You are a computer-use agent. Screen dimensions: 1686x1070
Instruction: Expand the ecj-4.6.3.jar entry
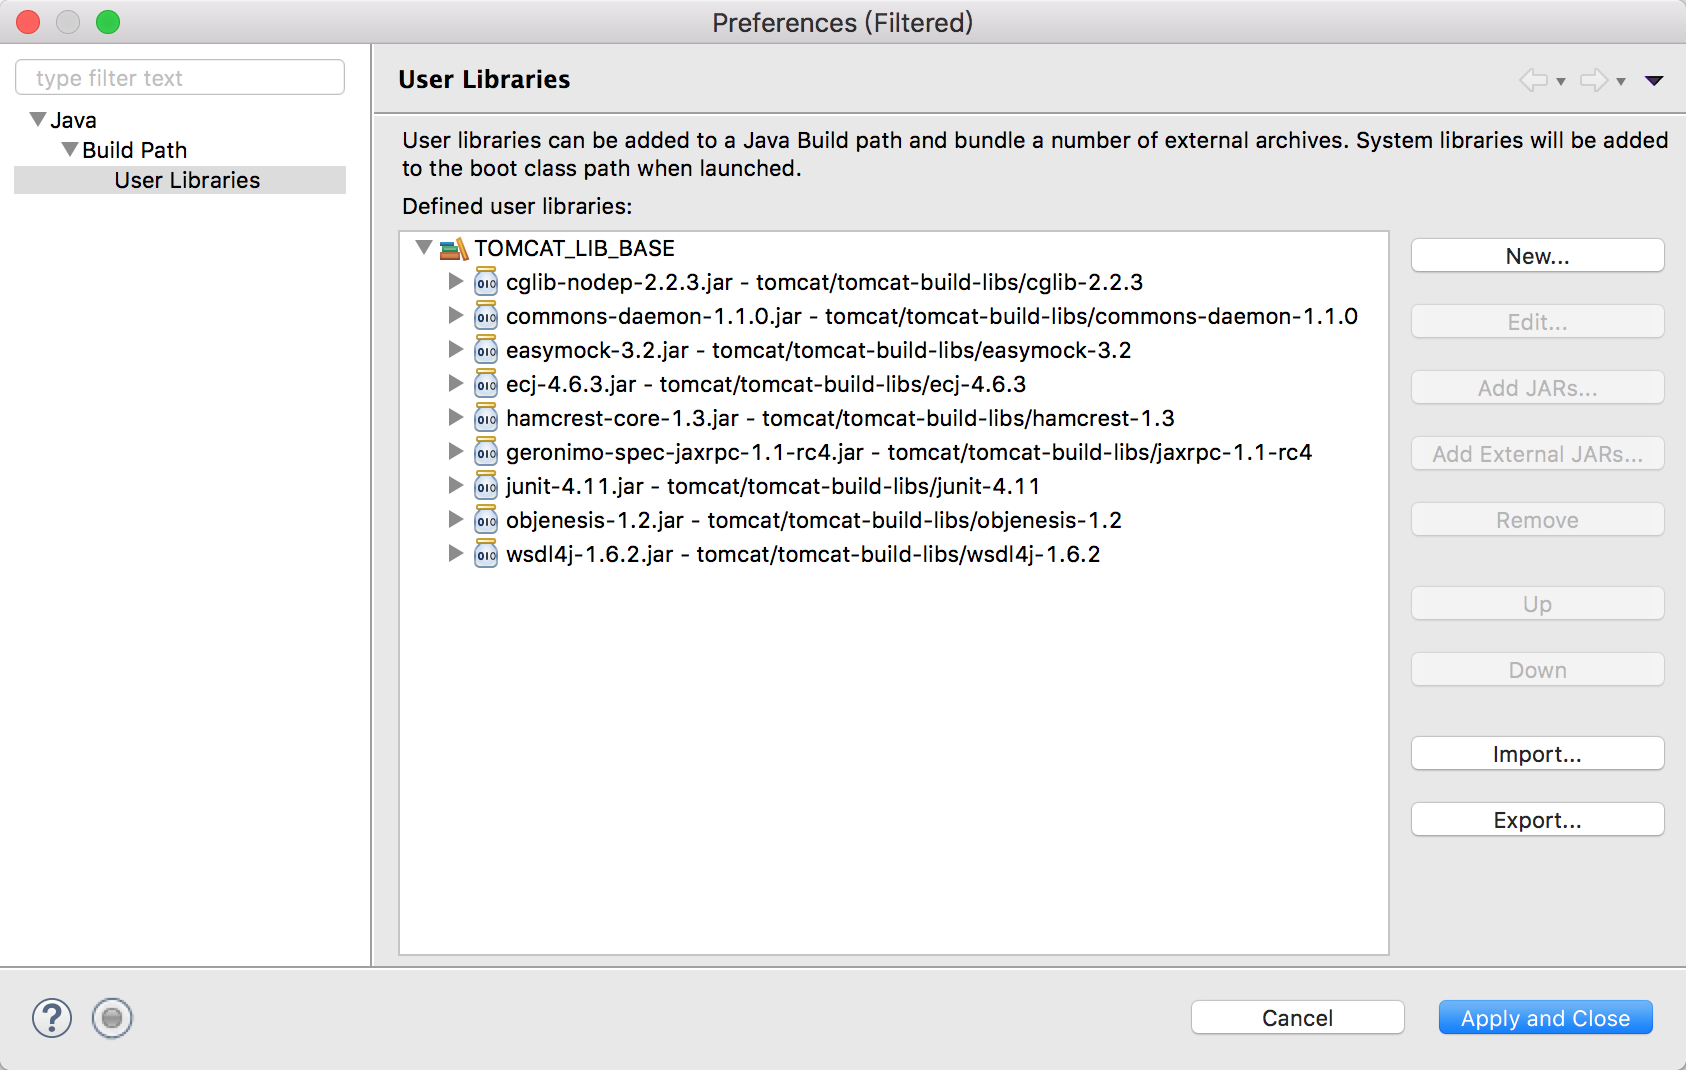click(x=456, y=383)
